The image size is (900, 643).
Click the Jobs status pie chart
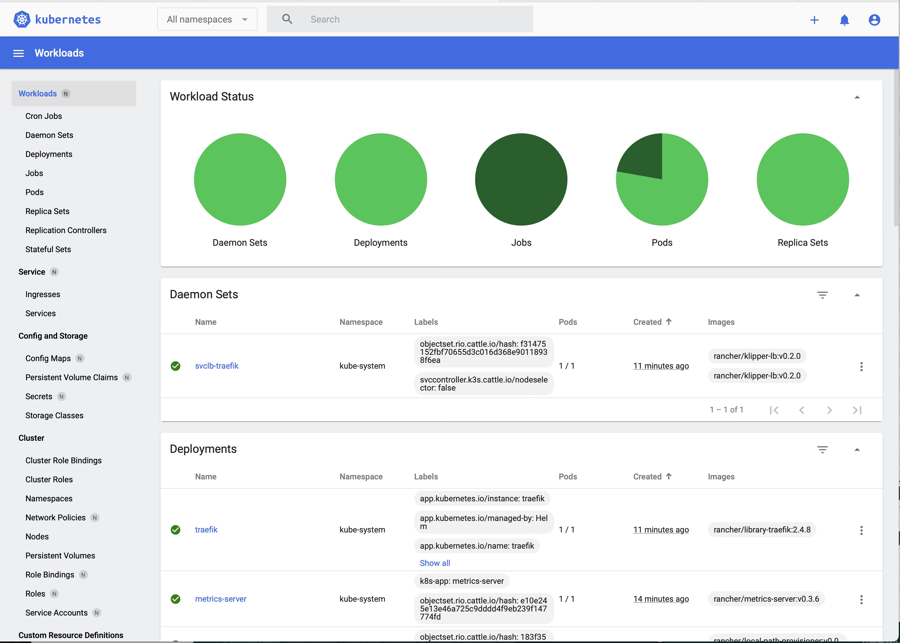(x=521, y=179)
